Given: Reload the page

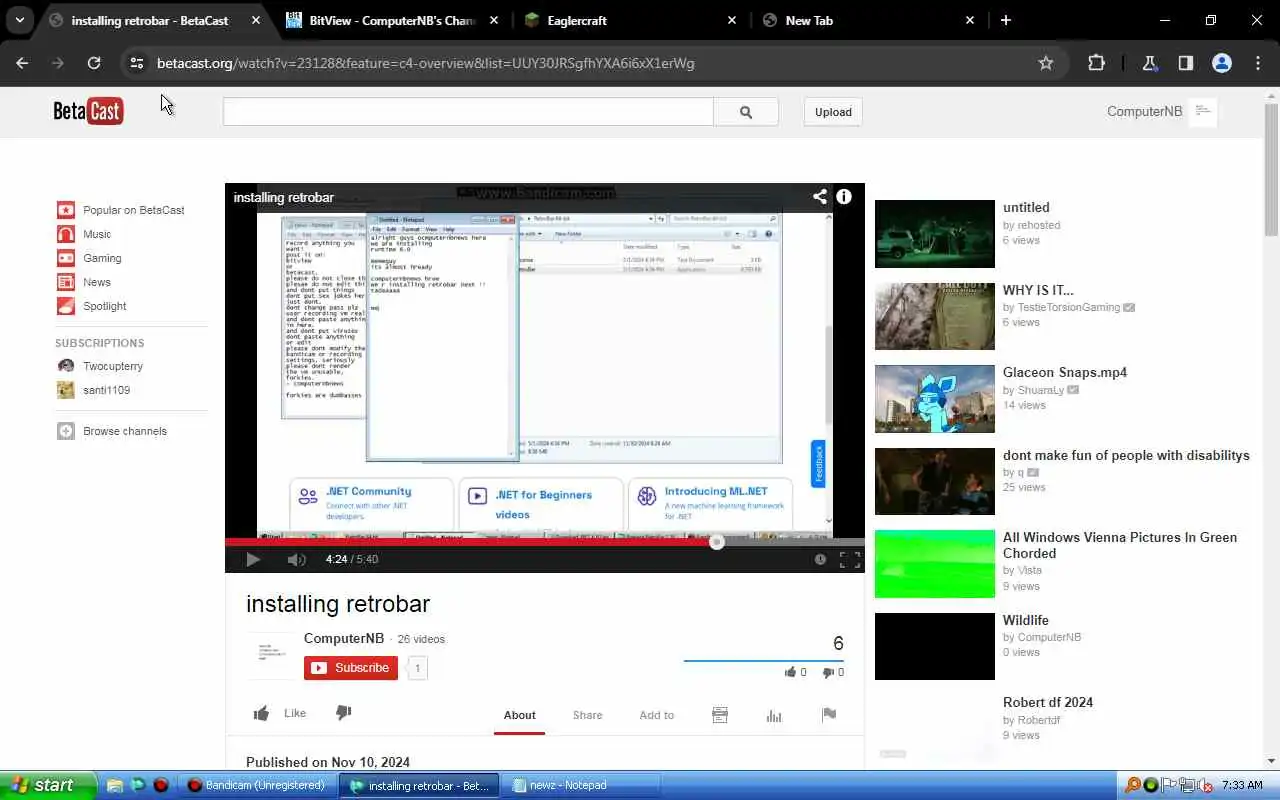Looking at the screenshot, I should coord(94,63).
